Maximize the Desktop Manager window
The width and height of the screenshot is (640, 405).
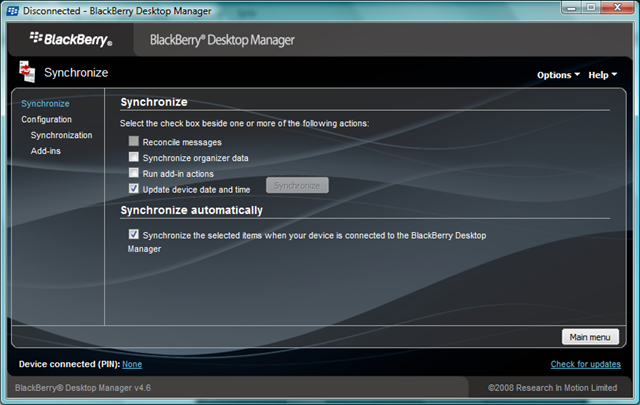click(591, 8)
